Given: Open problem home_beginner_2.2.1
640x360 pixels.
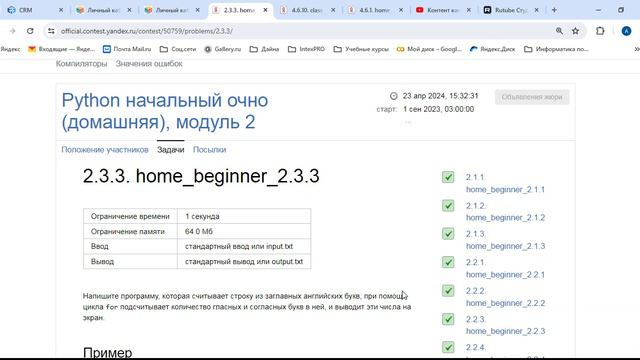Looking at the screenshot, I should (x=505, y=268).
